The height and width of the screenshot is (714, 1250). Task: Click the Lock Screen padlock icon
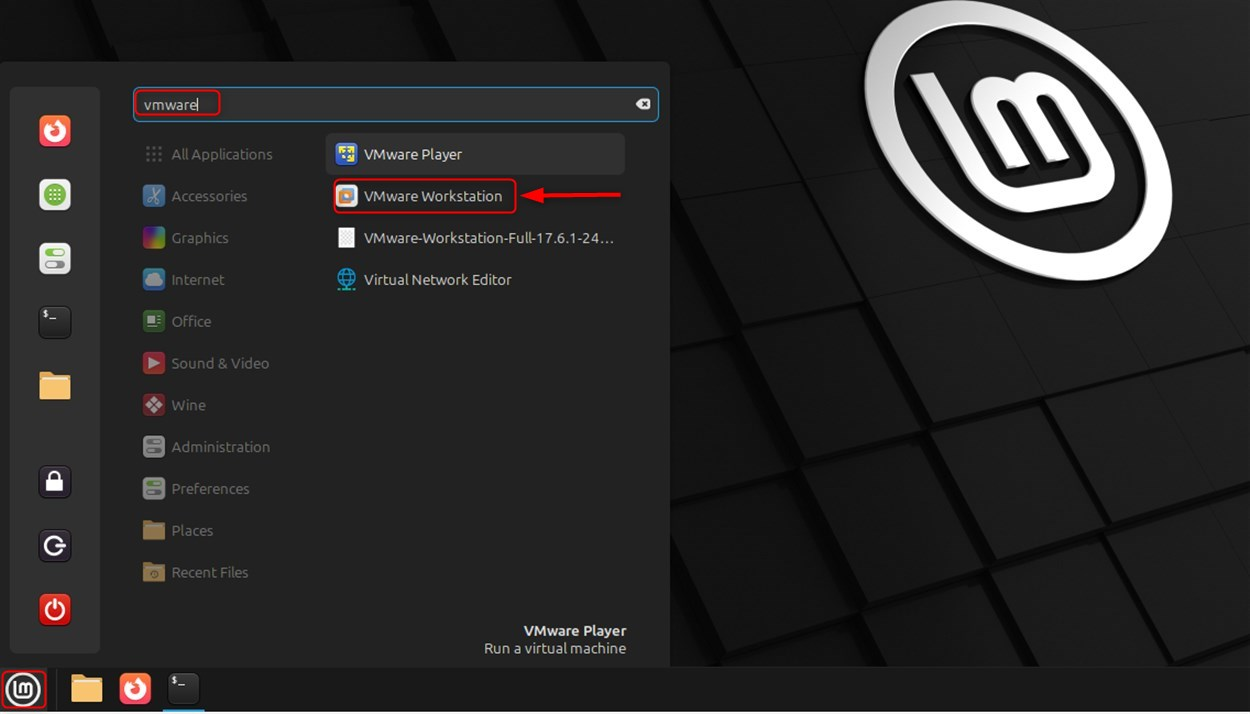pyautogui.click(x=55, y=482)
